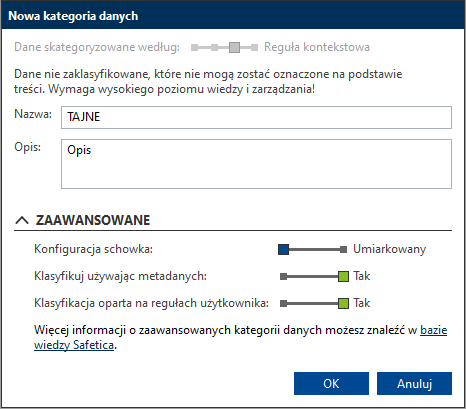Focus the Nazwa field containing TAJNE
The width and height of the screenshot is (466, 409).
pos(256,117)
